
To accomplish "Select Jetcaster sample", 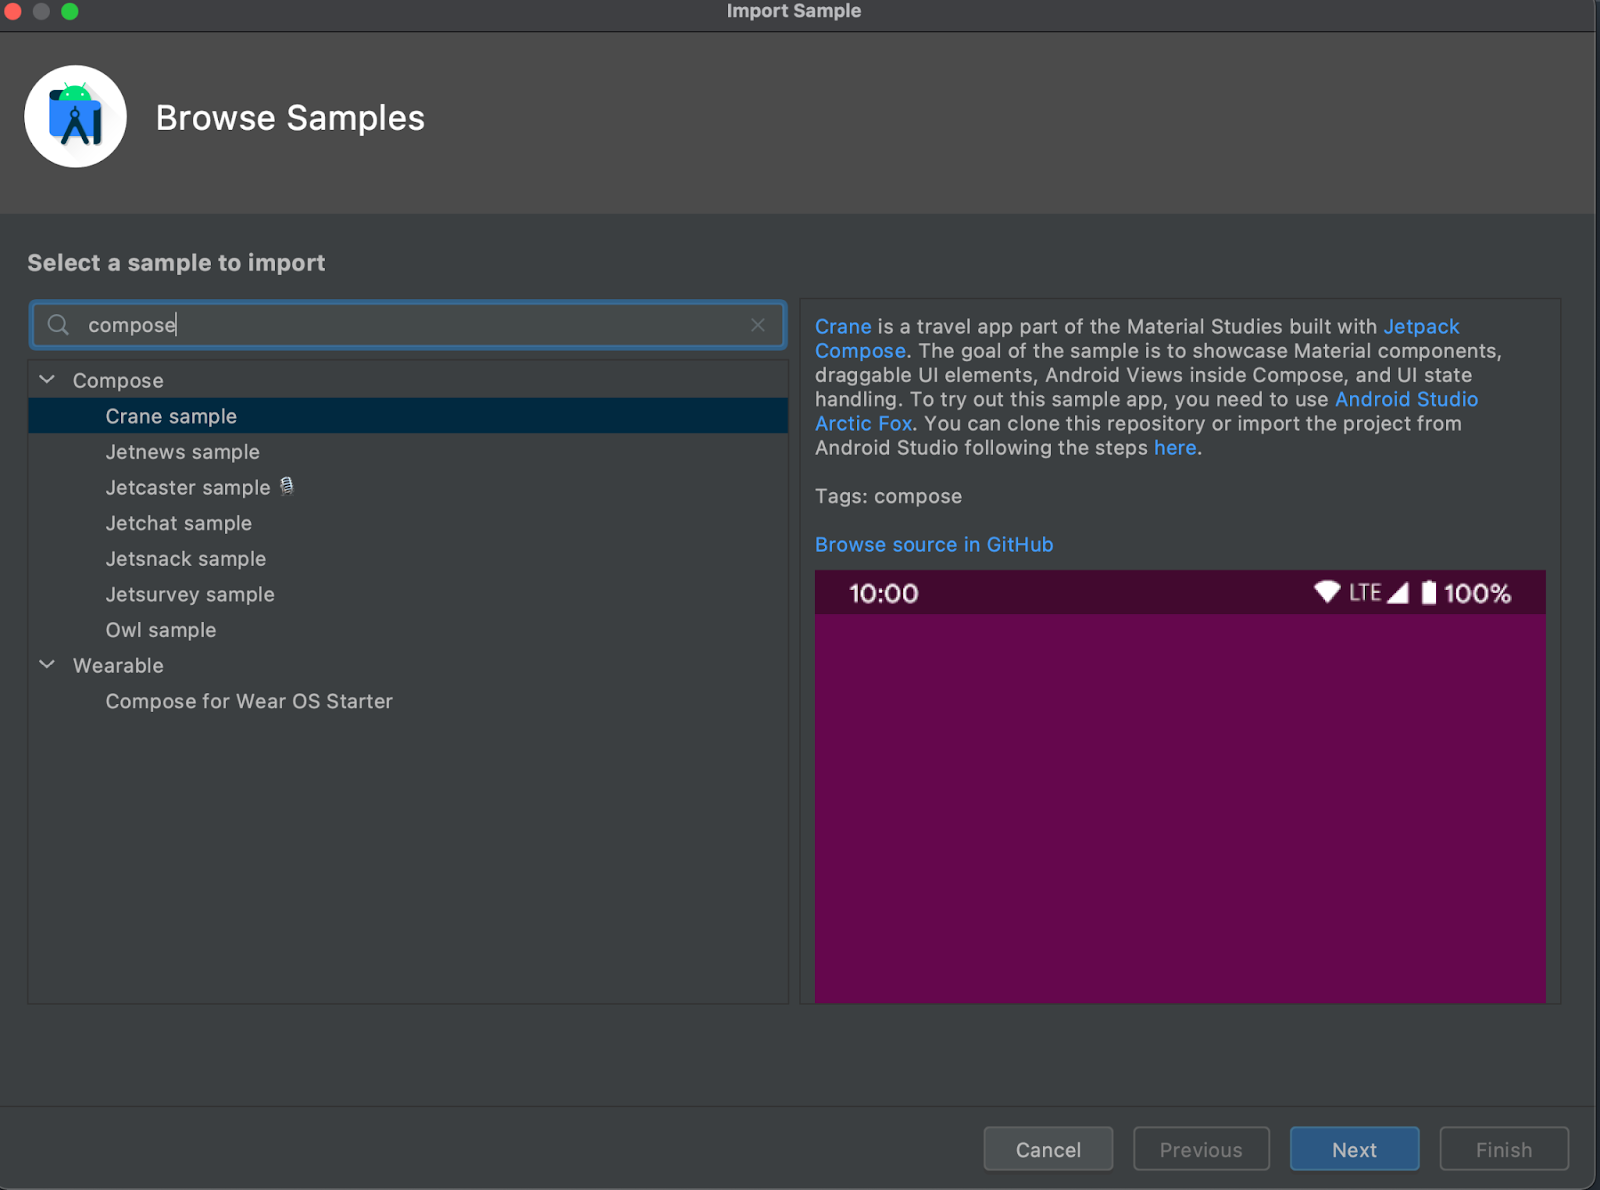I will click(408, 487).
